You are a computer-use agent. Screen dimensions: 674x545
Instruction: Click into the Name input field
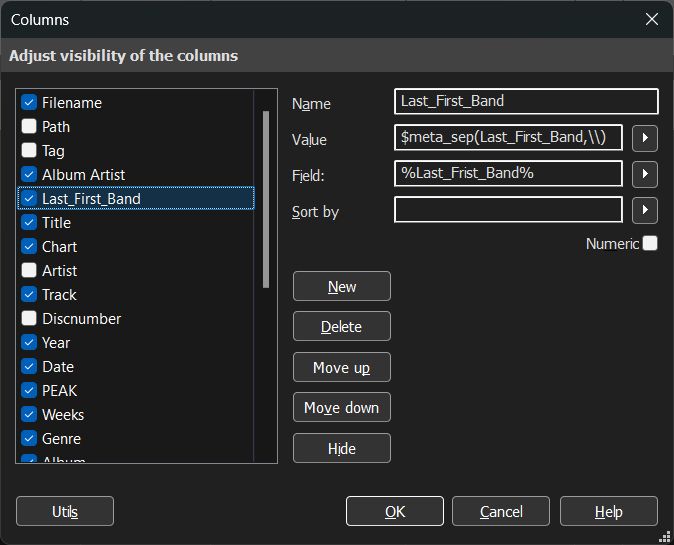click(x=526, y=101)
